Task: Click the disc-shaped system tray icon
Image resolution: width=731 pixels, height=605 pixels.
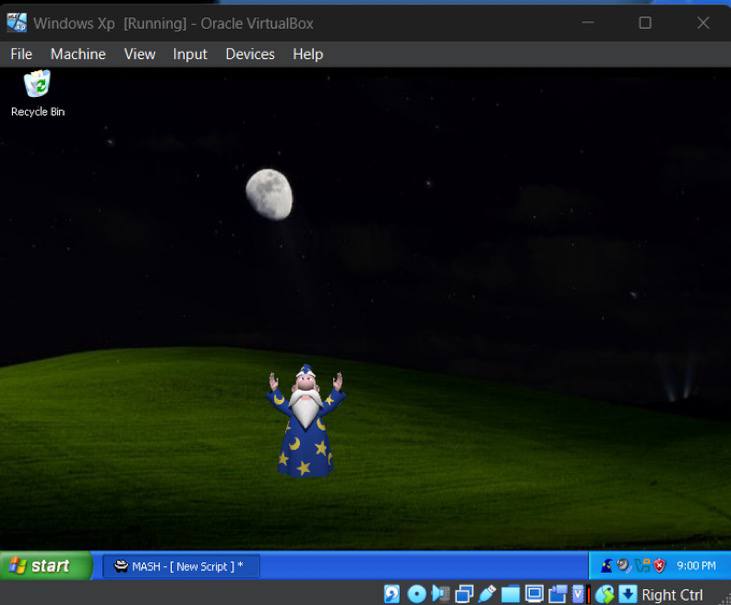Action: [623, 565]
